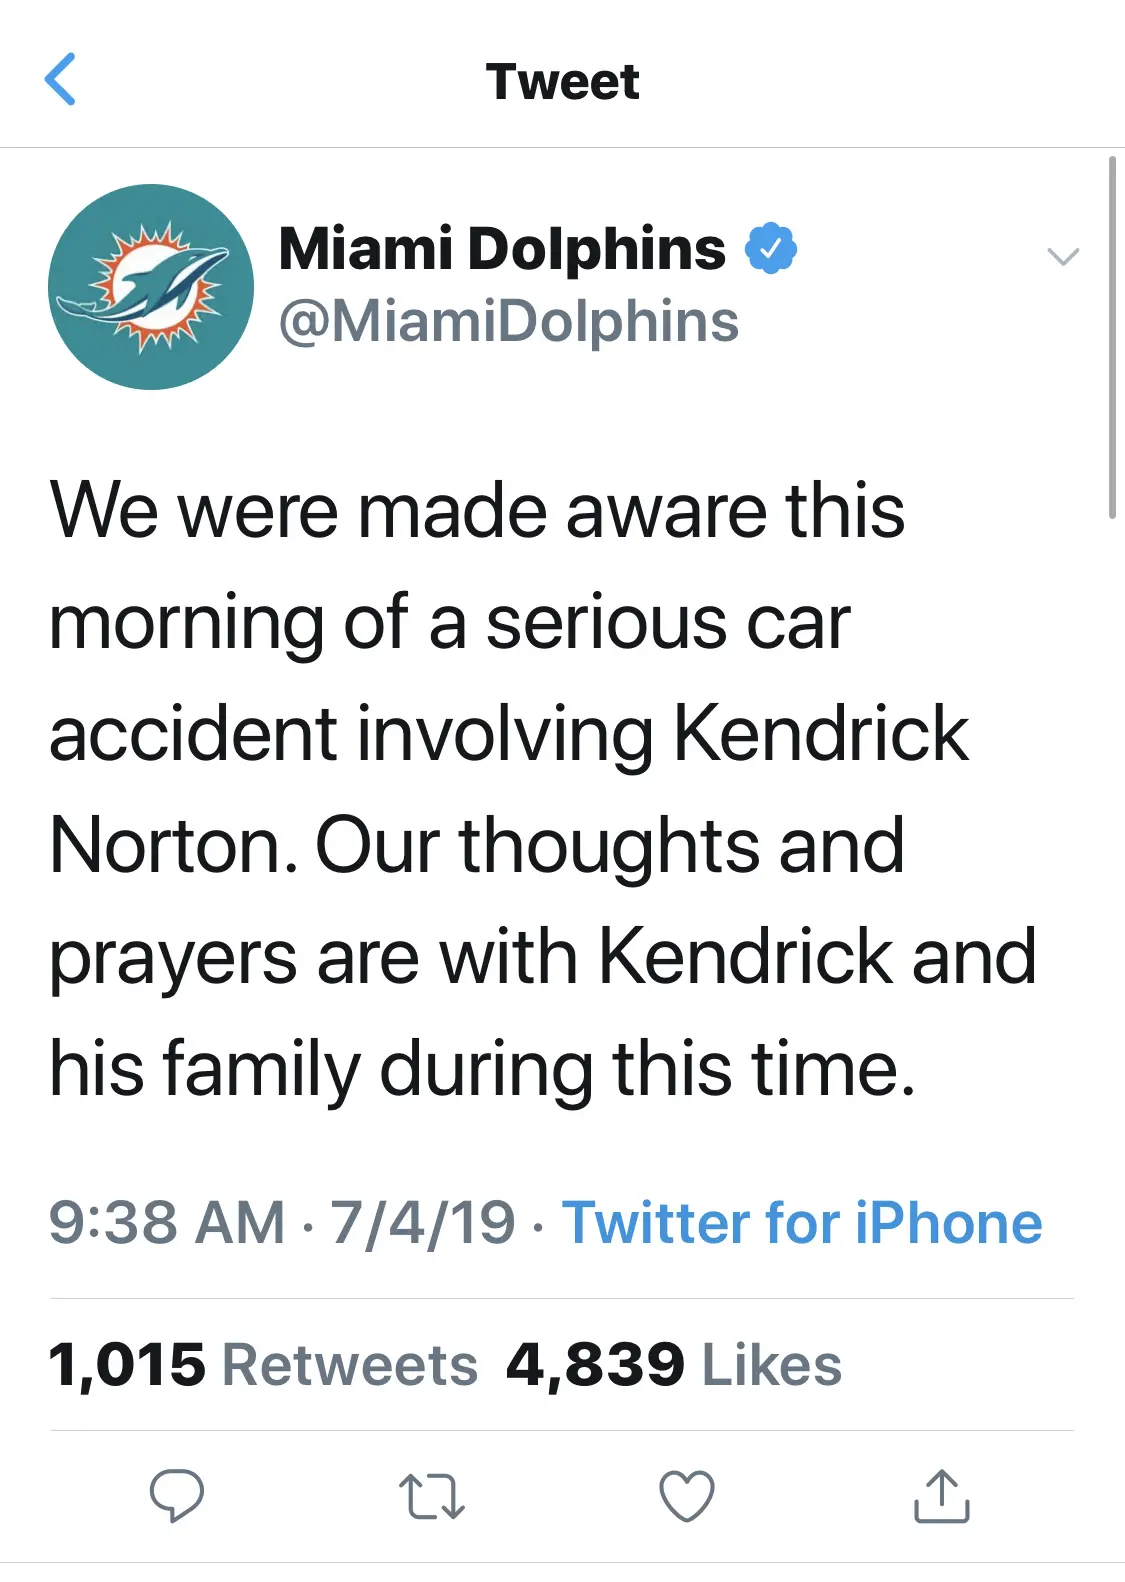Tap the tweet's opening line "We were made aware"

point(300,511)
